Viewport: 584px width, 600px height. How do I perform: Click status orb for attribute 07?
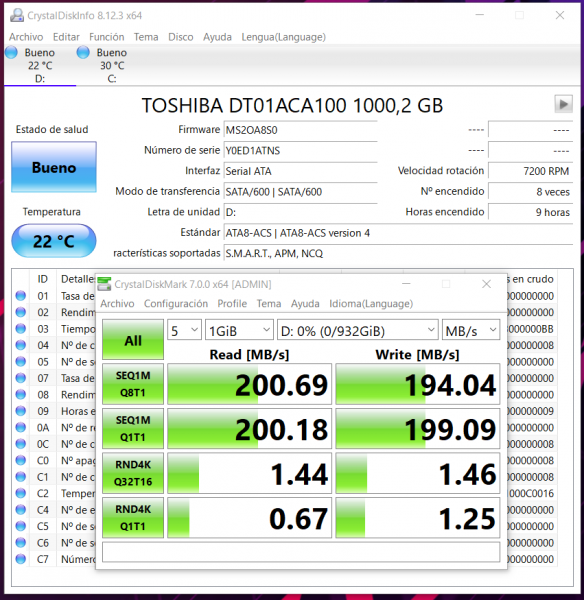[x=21, y=378]
